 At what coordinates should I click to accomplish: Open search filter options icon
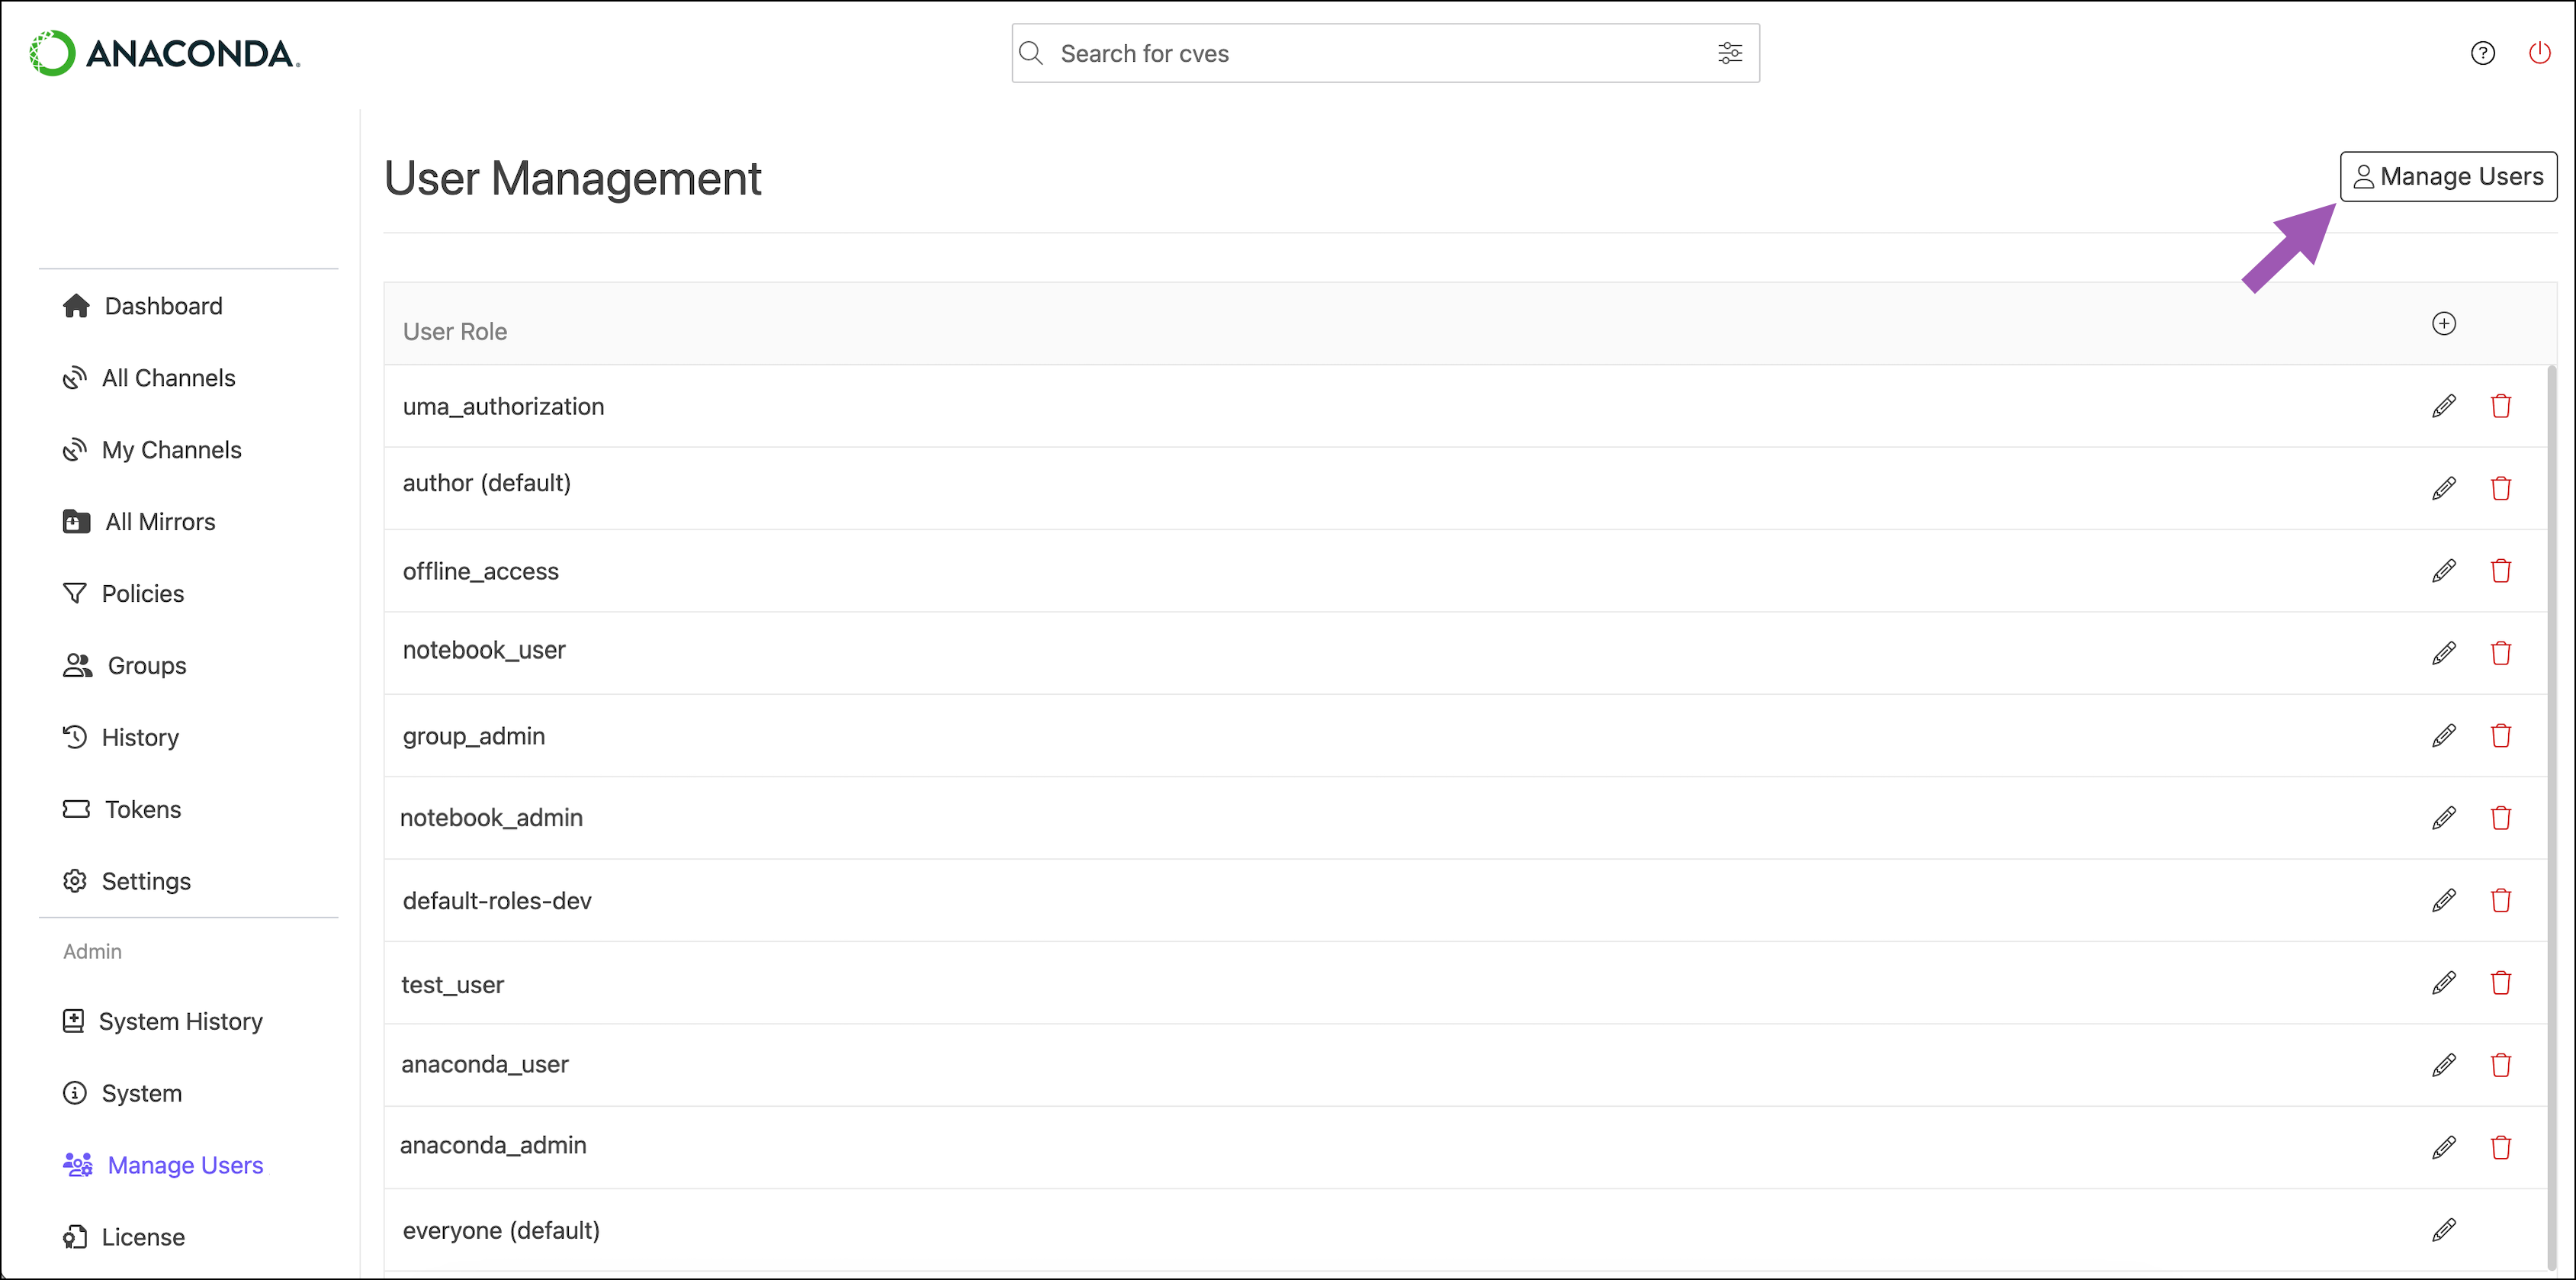(1729, 53)
